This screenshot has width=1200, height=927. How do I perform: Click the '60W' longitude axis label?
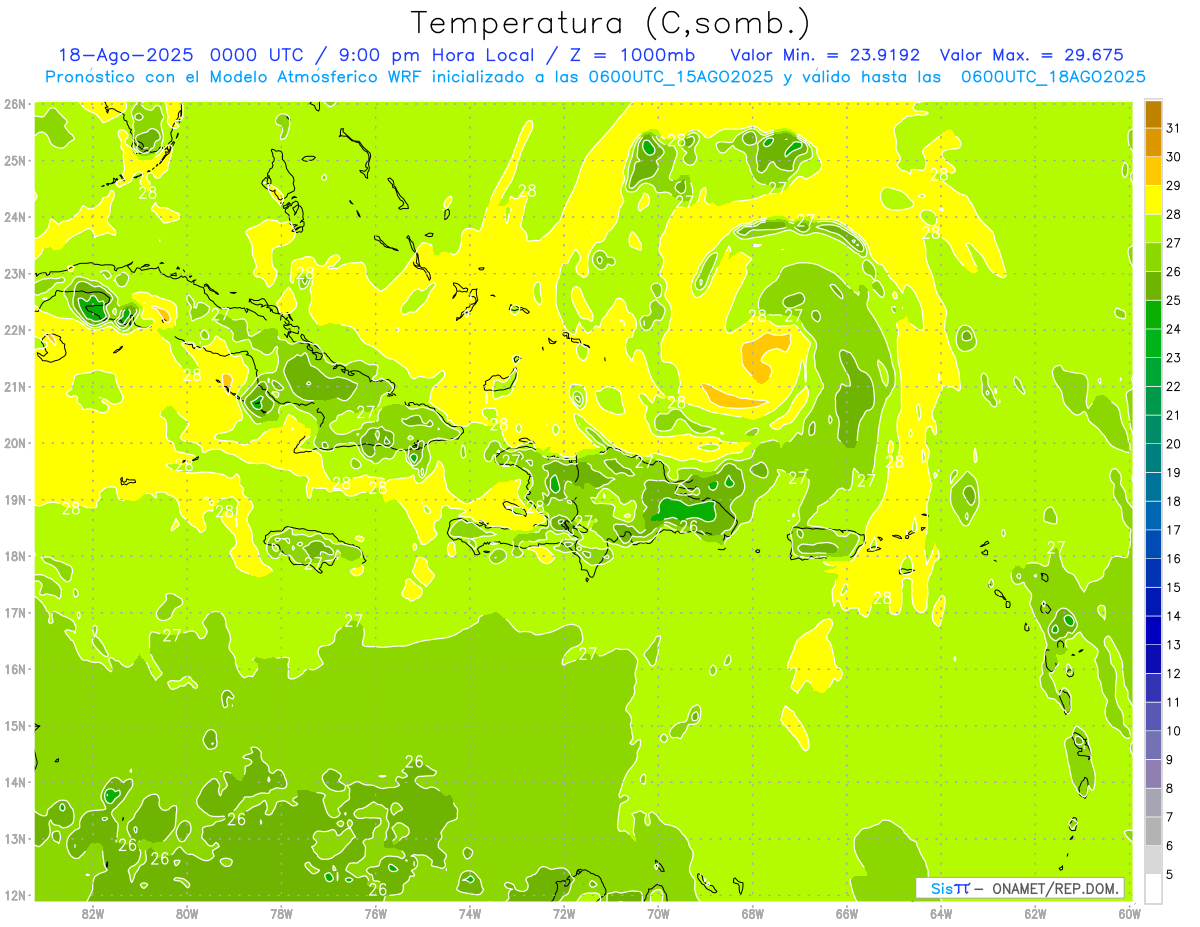click(1129, 913)
